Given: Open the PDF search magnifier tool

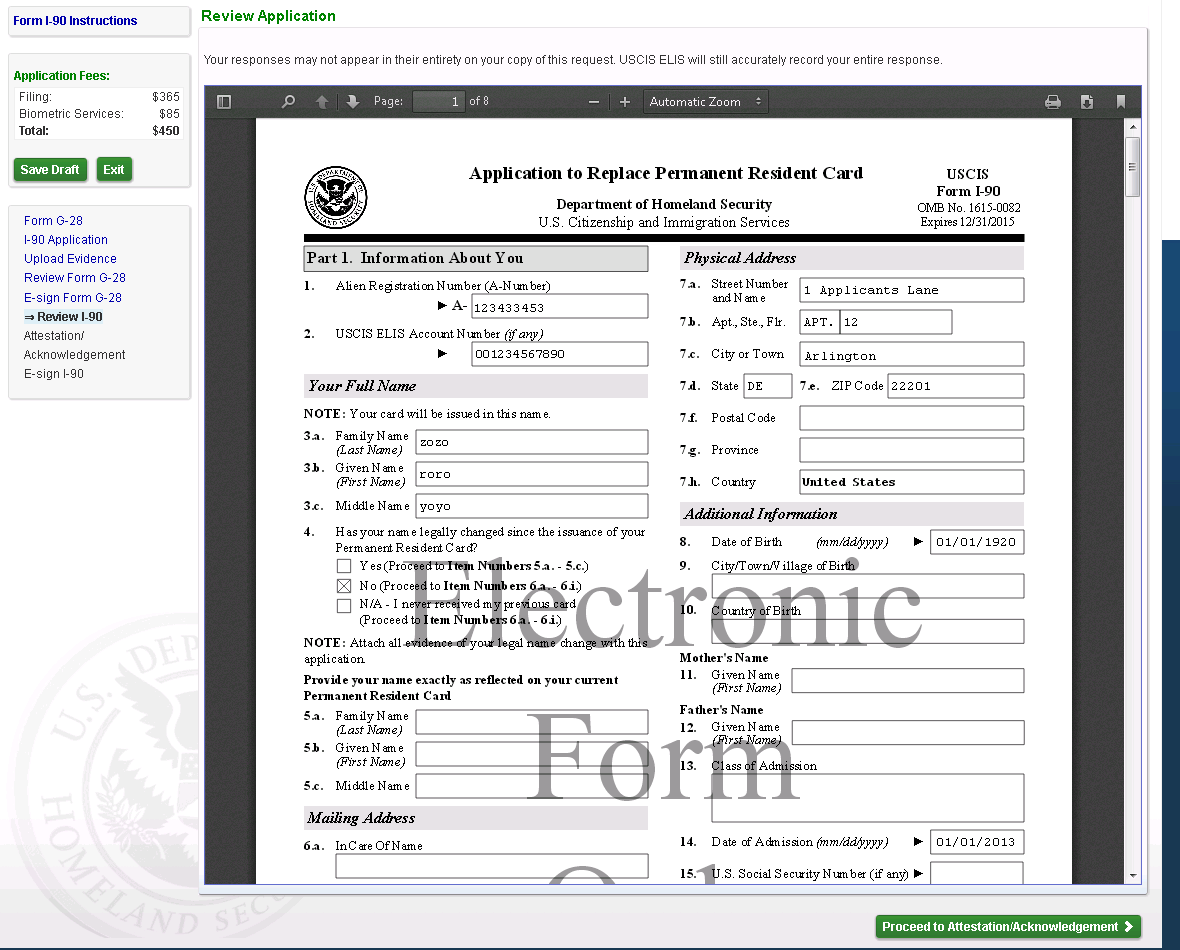Looking at the screenshot, I should pos(289,101).
